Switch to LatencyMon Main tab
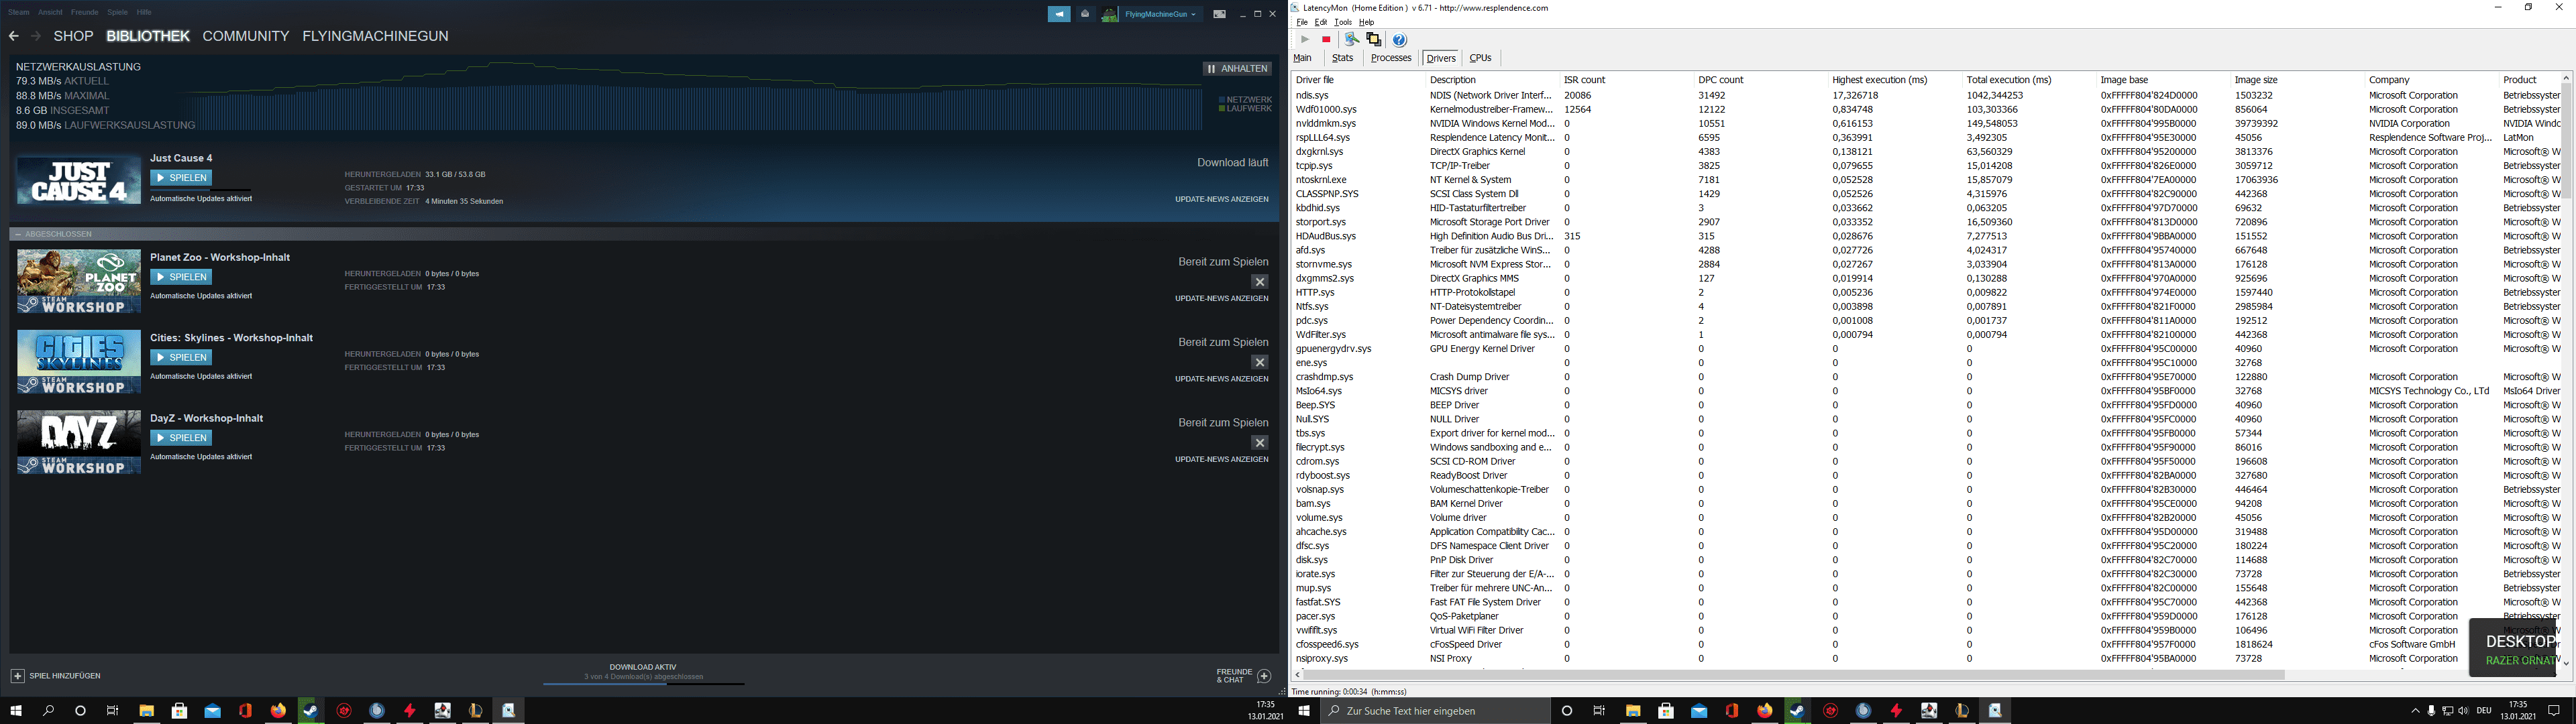This screenshot has width=2576, height=724. click(1302, 58)
